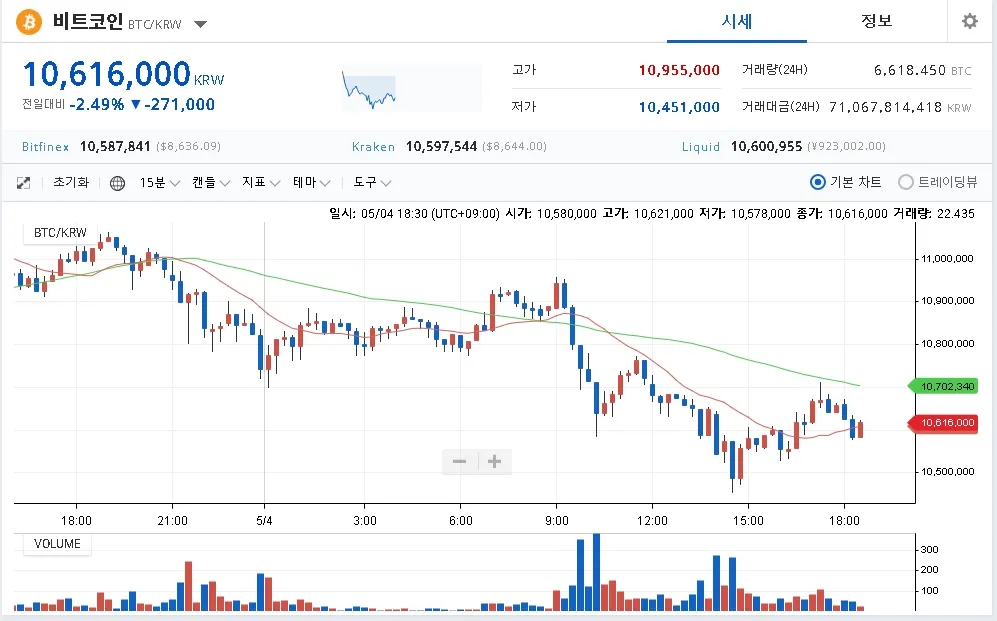
Task: Open the 캔들 chart type dropdown
Action: (x=210, y=183)
